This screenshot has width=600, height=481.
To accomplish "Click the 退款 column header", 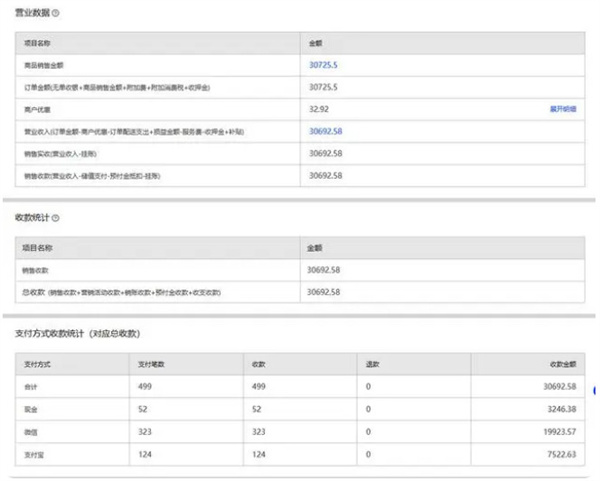I will tap(373, 363).
